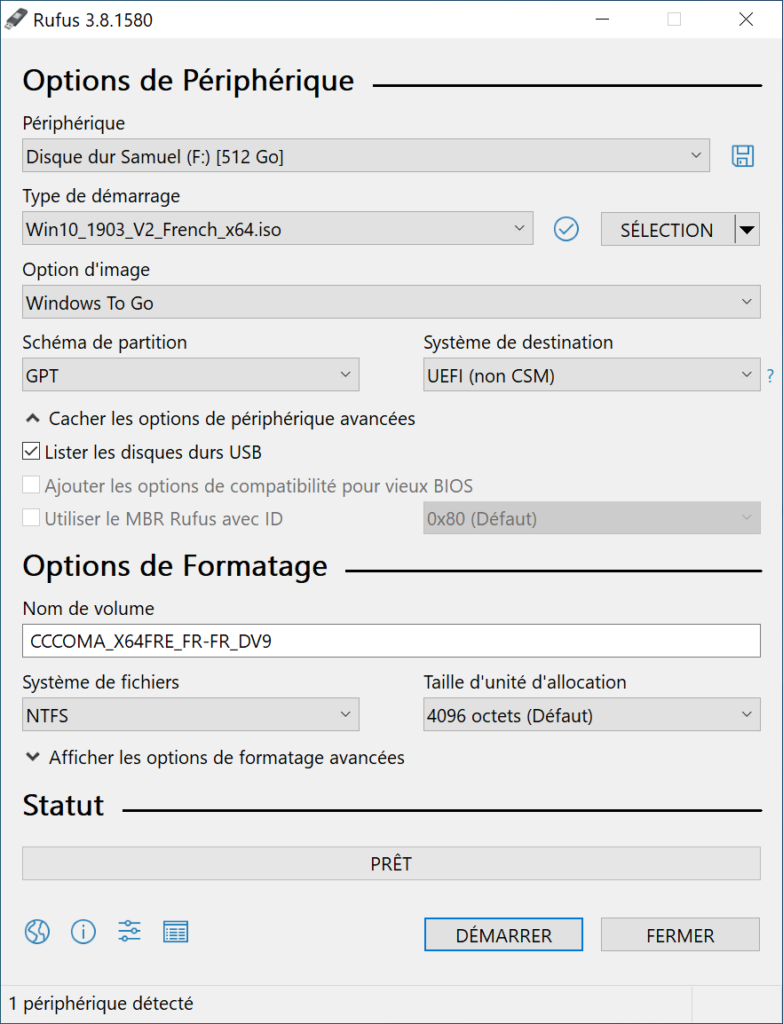Collapse Cacher les options de périphérique avancées
The width and height of the screenshot is (783, 1024).
pos(219,419)
